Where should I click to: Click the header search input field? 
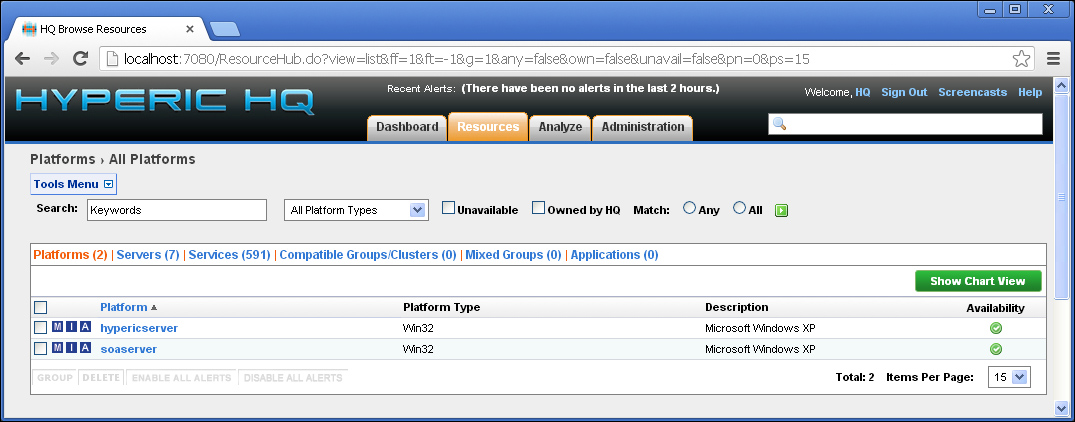point(905,124)
